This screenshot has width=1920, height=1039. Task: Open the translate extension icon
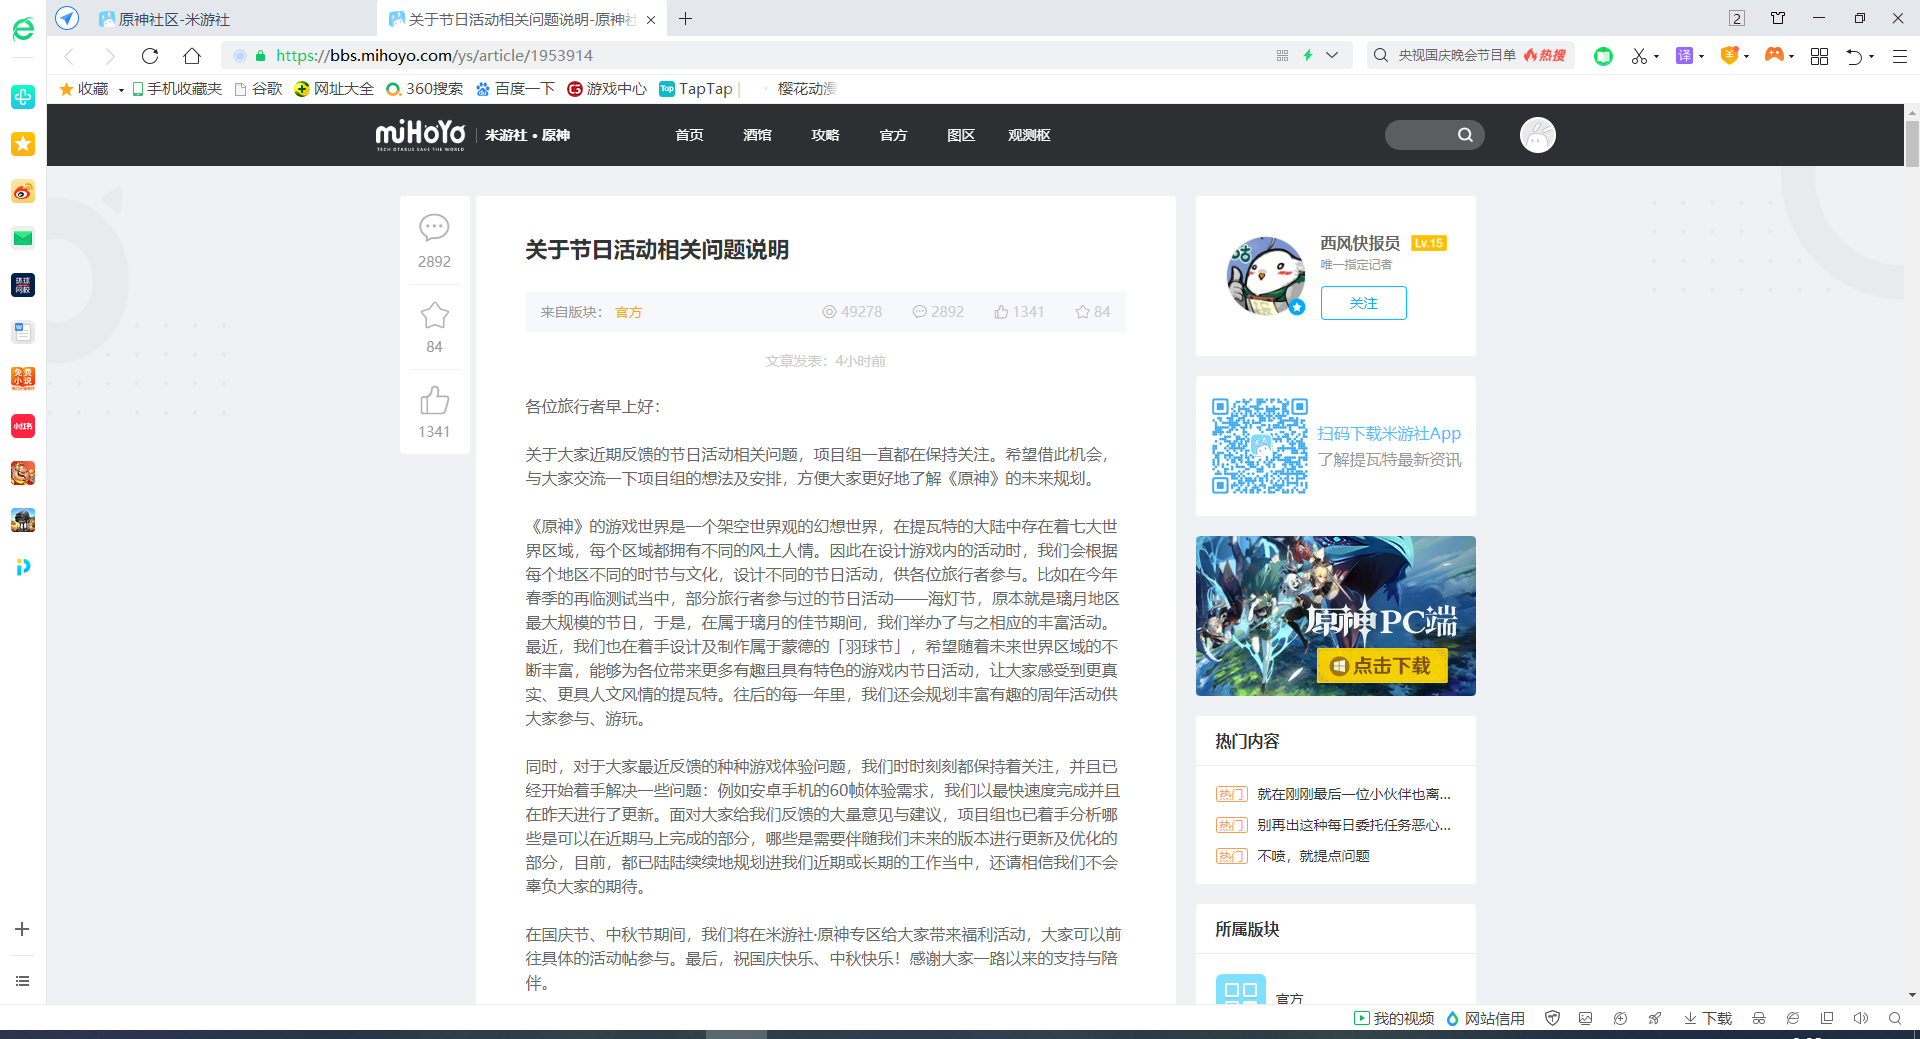1684,56
